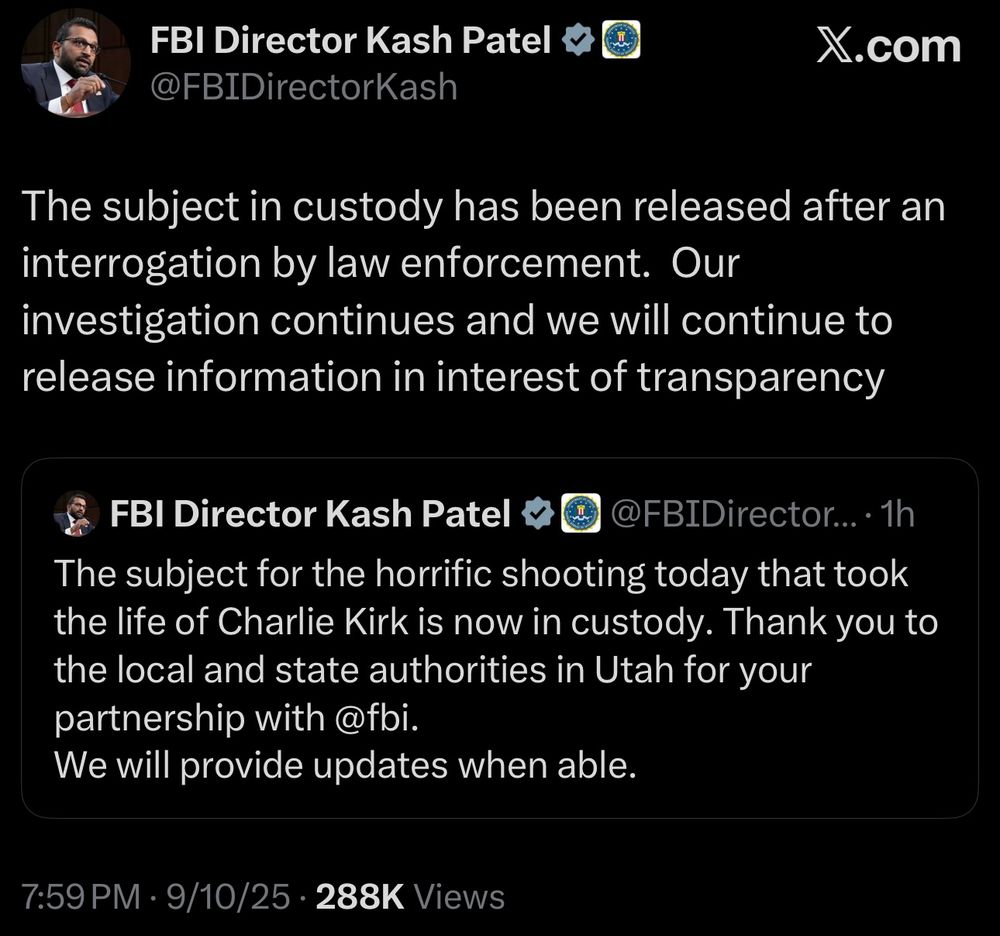Click the main post text about subject released
The image size is (1000, 936).
480,292
